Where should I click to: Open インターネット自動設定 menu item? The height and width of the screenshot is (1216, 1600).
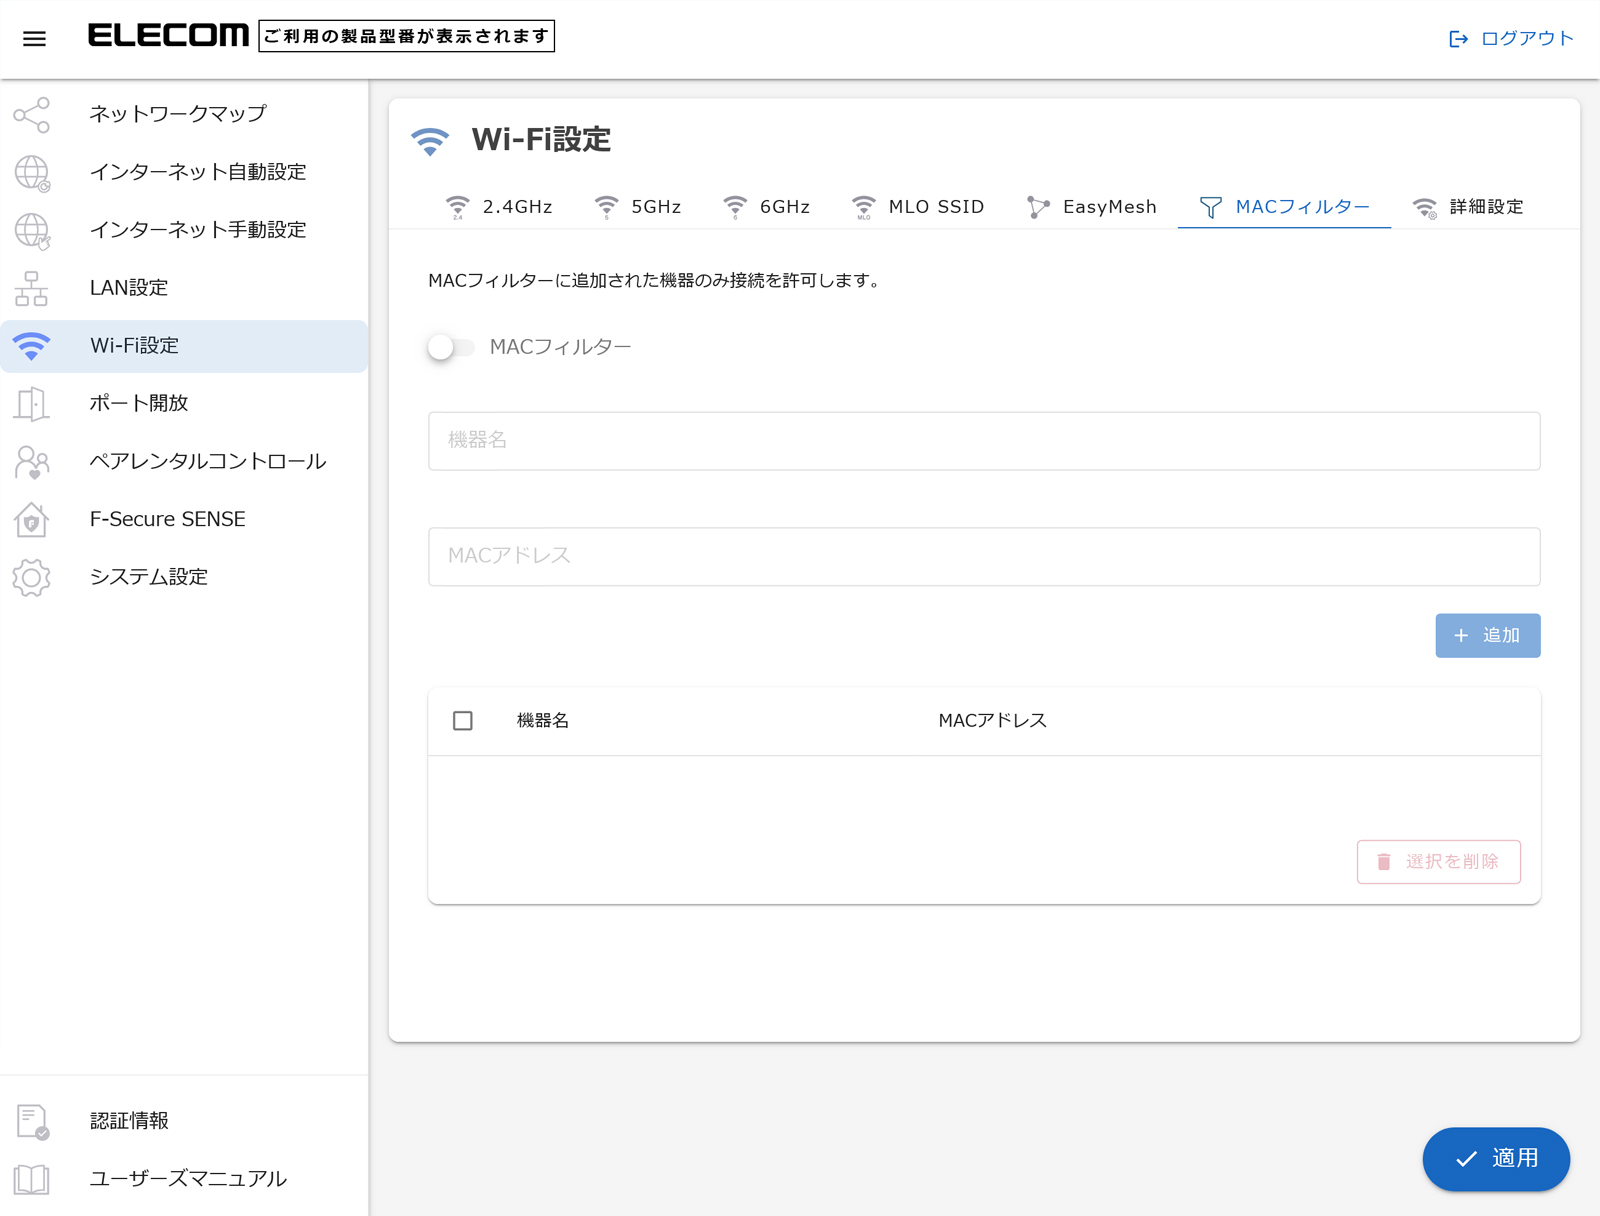(184, 173)
